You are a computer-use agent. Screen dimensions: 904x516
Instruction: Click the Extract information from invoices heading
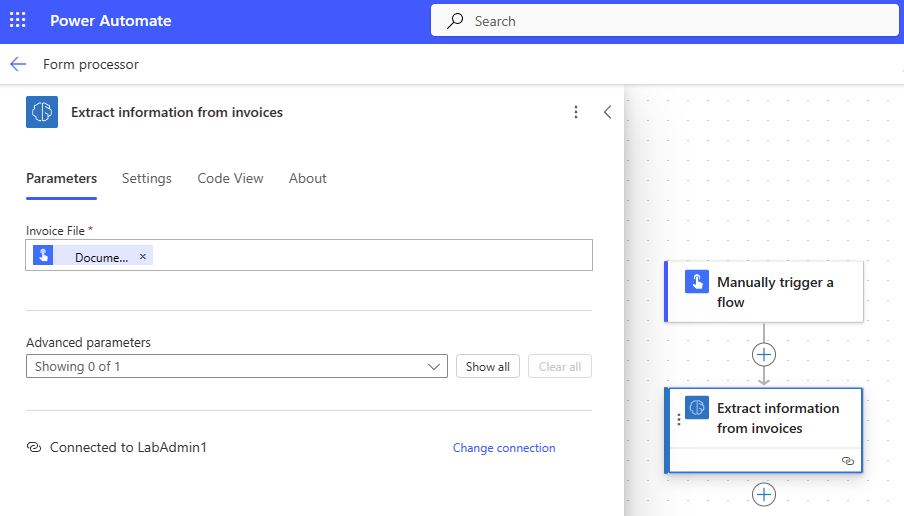pyautogui.click(x=177, y=112)
